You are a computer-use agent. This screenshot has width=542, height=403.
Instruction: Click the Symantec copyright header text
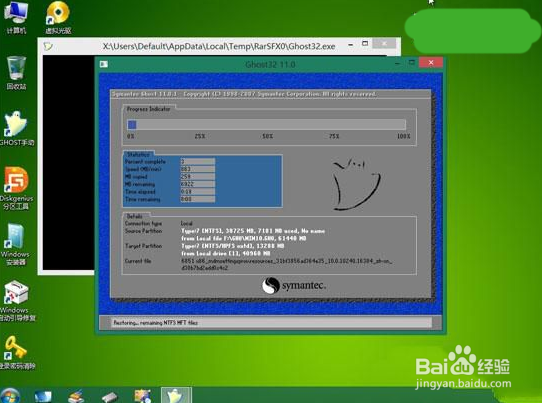(x=244, y=94)
